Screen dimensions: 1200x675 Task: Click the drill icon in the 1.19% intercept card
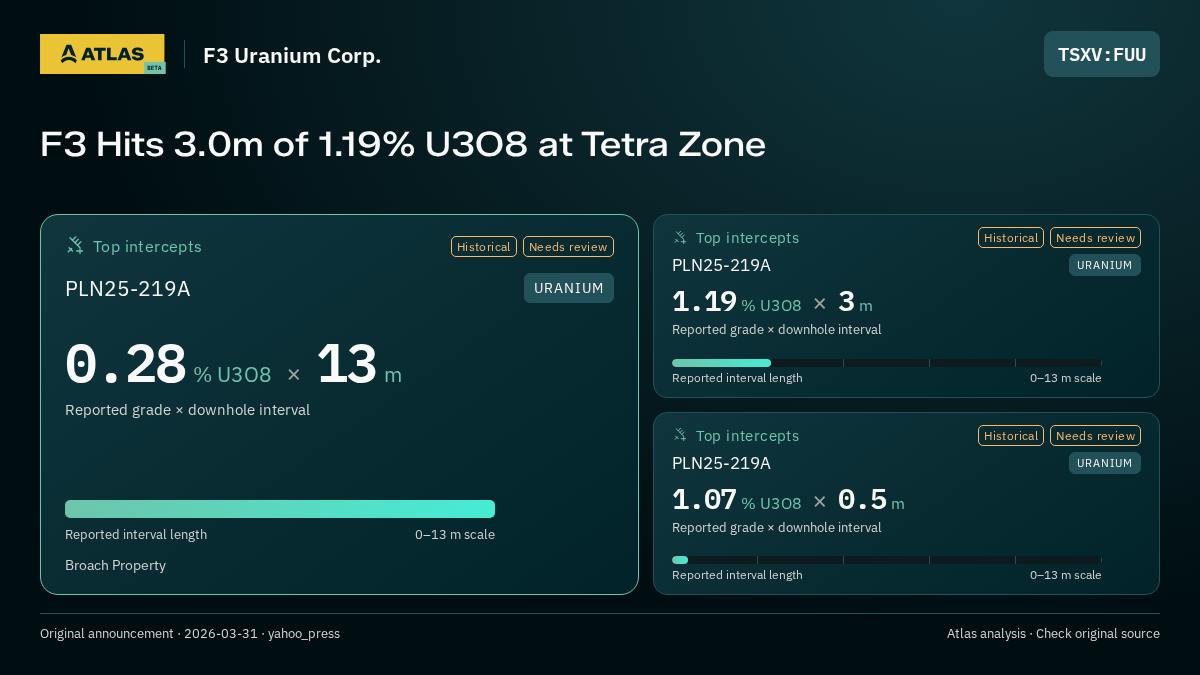(680, 238)
